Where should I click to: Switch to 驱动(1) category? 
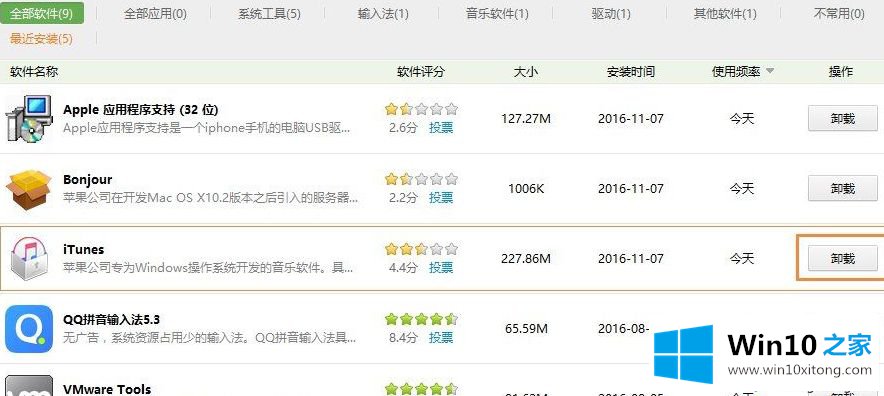611,14
